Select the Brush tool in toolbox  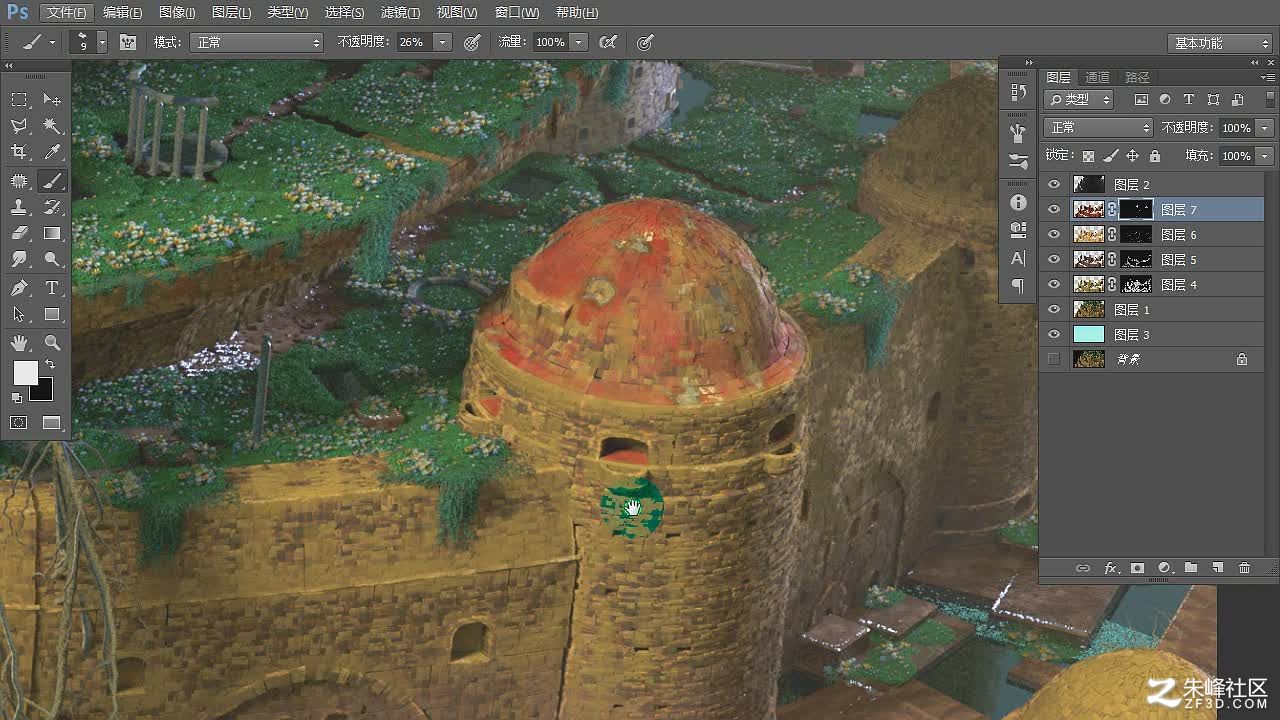[52, 181]
